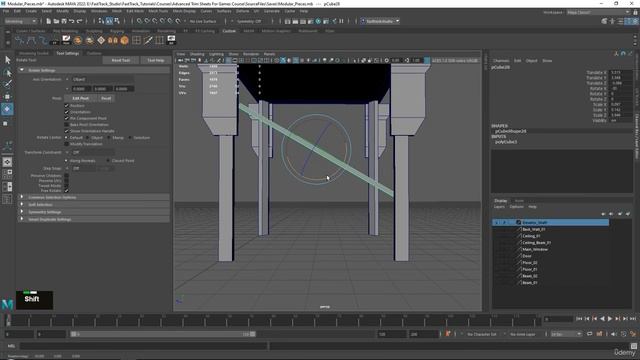Click first curve tool on Custom shelf
Screen dimensions: 640x360
(x=20, y=40)
